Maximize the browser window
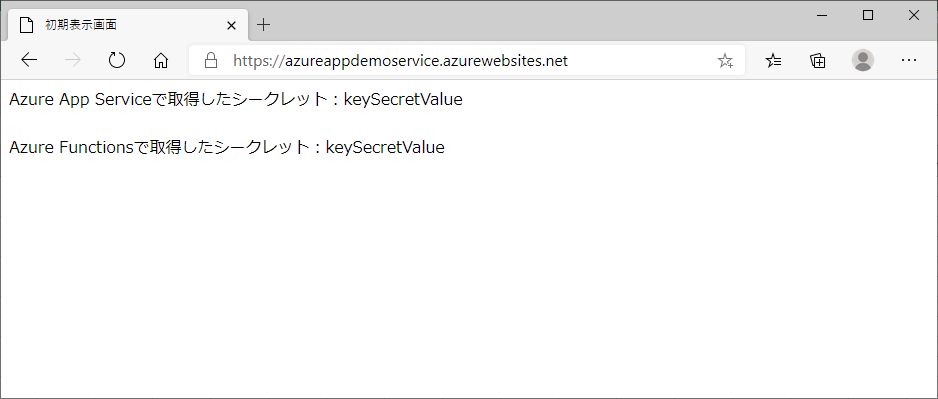This screenshot has width=938, height=399. 868,16
